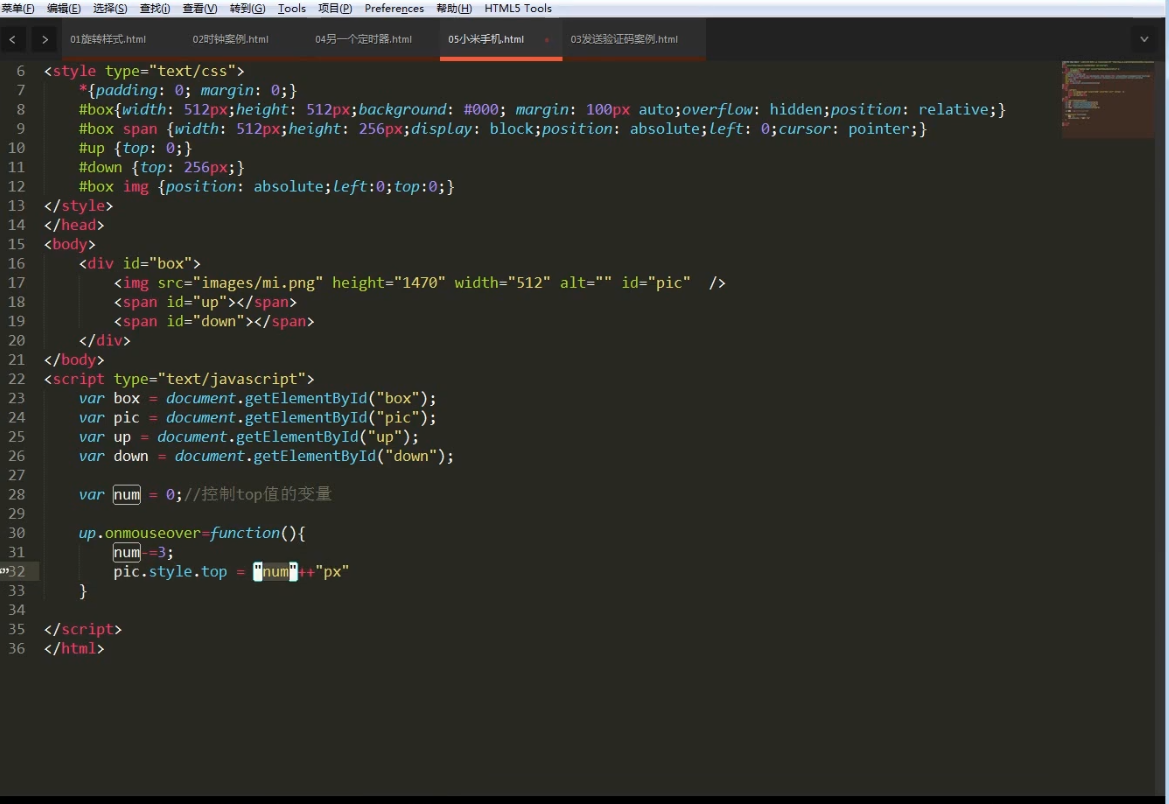1169x804 pixels.
Task: Open the HTML5 Tools menu
Action: pos(518,8)
